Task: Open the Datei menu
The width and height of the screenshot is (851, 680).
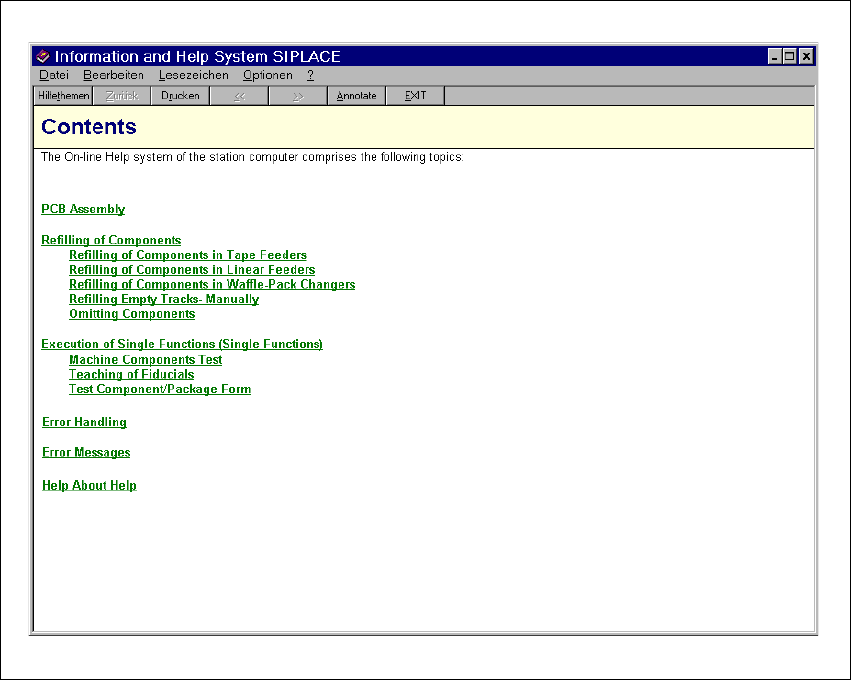Action: [x=54, y=75]
